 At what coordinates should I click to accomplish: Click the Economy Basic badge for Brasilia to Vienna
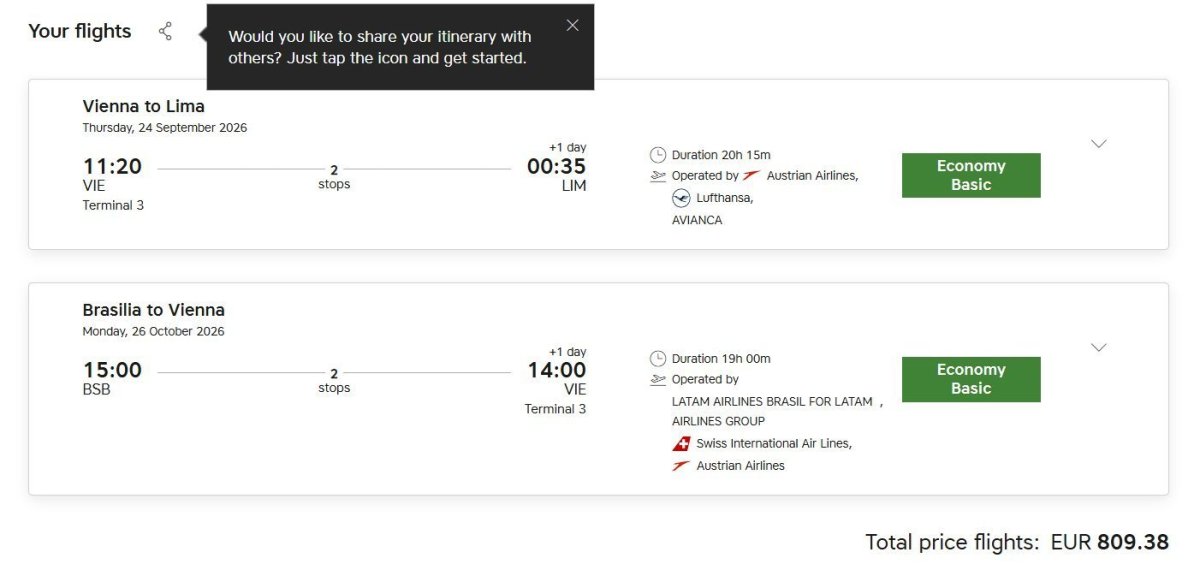pyautogui.click(x=970, y=379)
